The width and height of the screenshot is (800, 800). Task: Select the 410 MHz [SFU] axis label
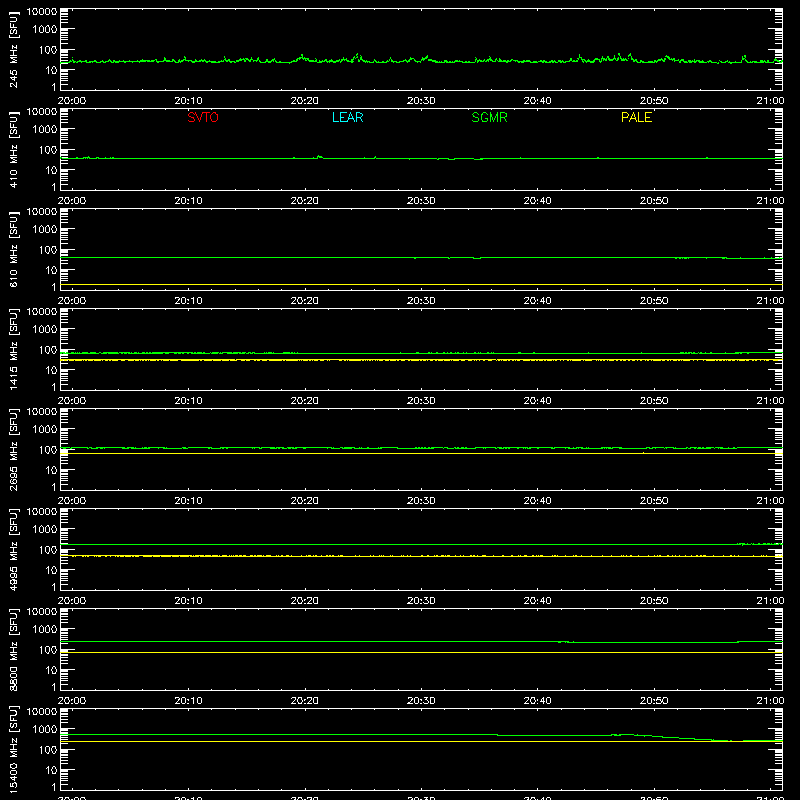(x=13, y=149)
